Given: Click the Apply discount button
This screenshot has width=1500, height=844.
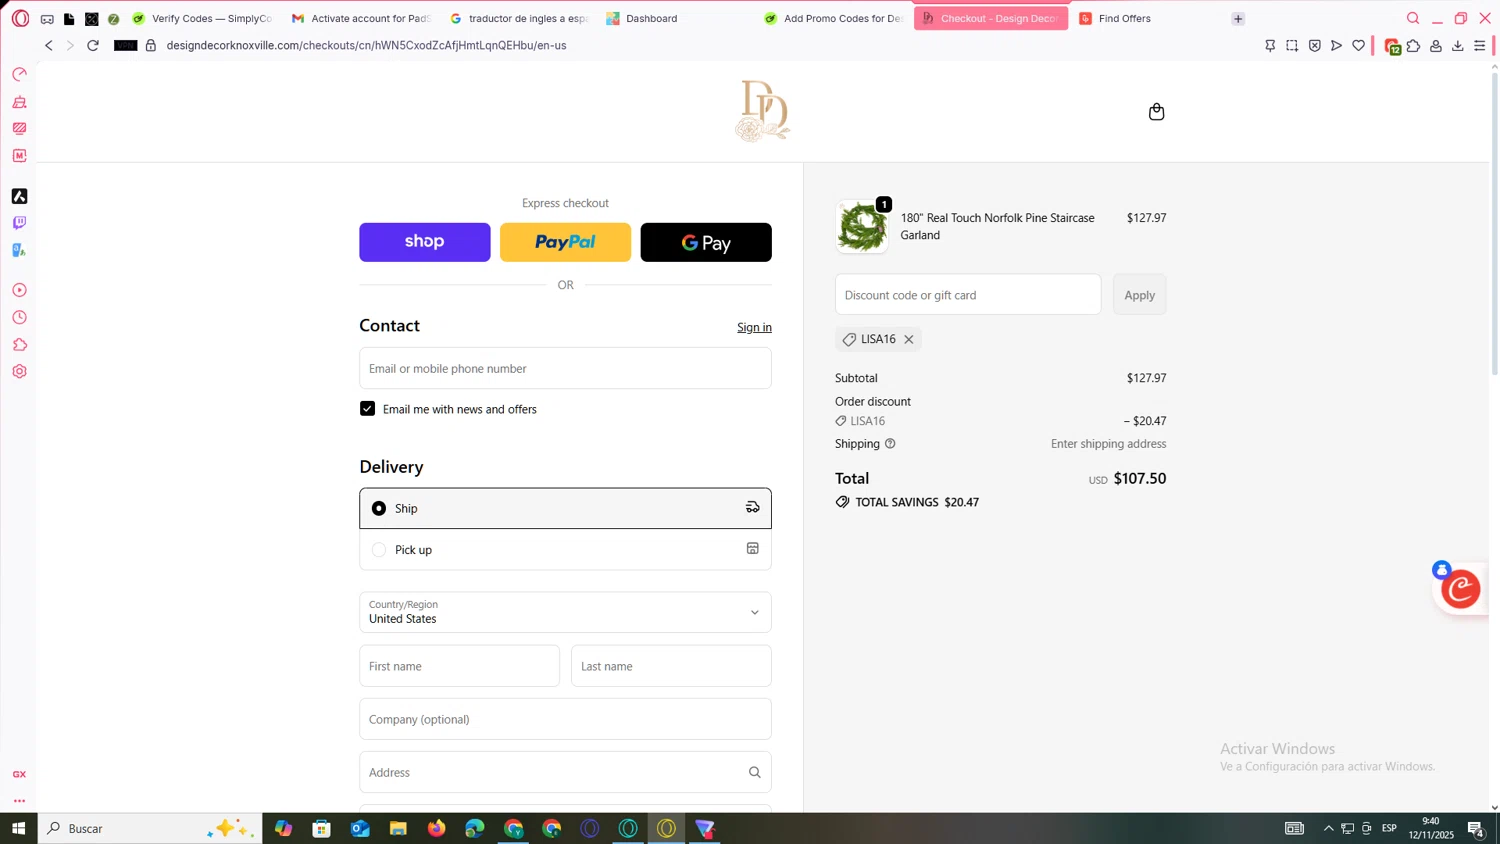Looking at the screenshot, I should point(1140,295).
